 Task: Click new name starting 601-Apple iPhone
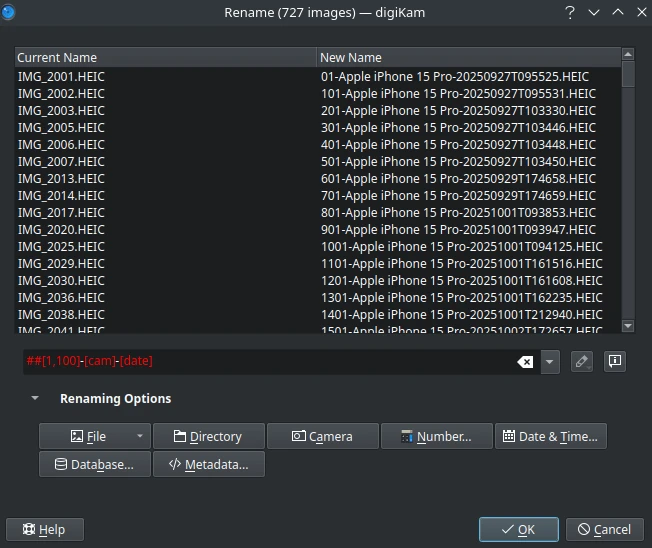pos(458,179)
